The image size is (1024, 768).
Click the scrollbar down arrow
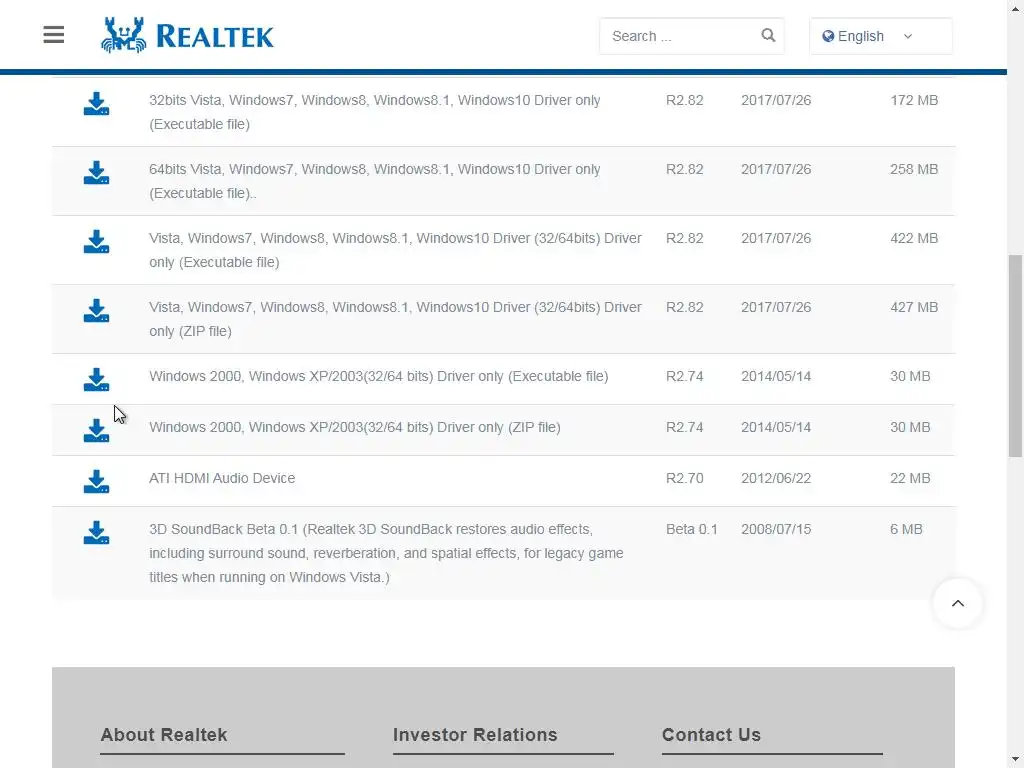click(x=1015, y=761)
